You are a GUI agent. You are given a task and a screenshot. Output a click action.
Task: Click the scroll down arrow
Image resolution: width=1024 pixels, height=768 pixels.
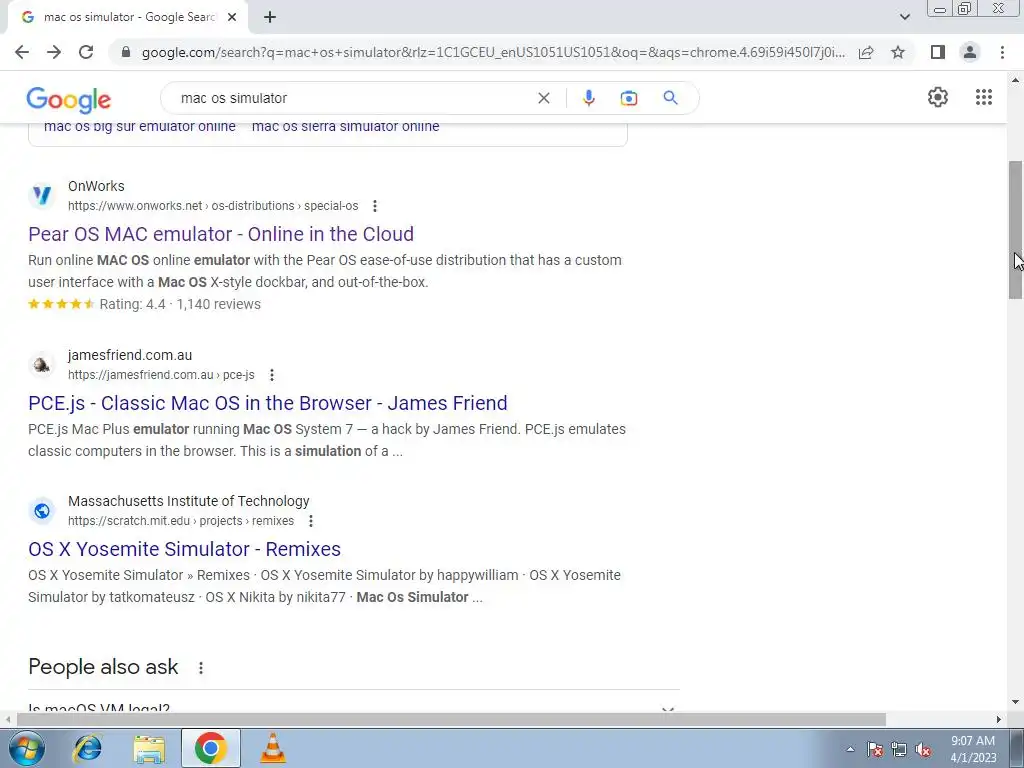pyautogui.click(x=1015, y=702)
